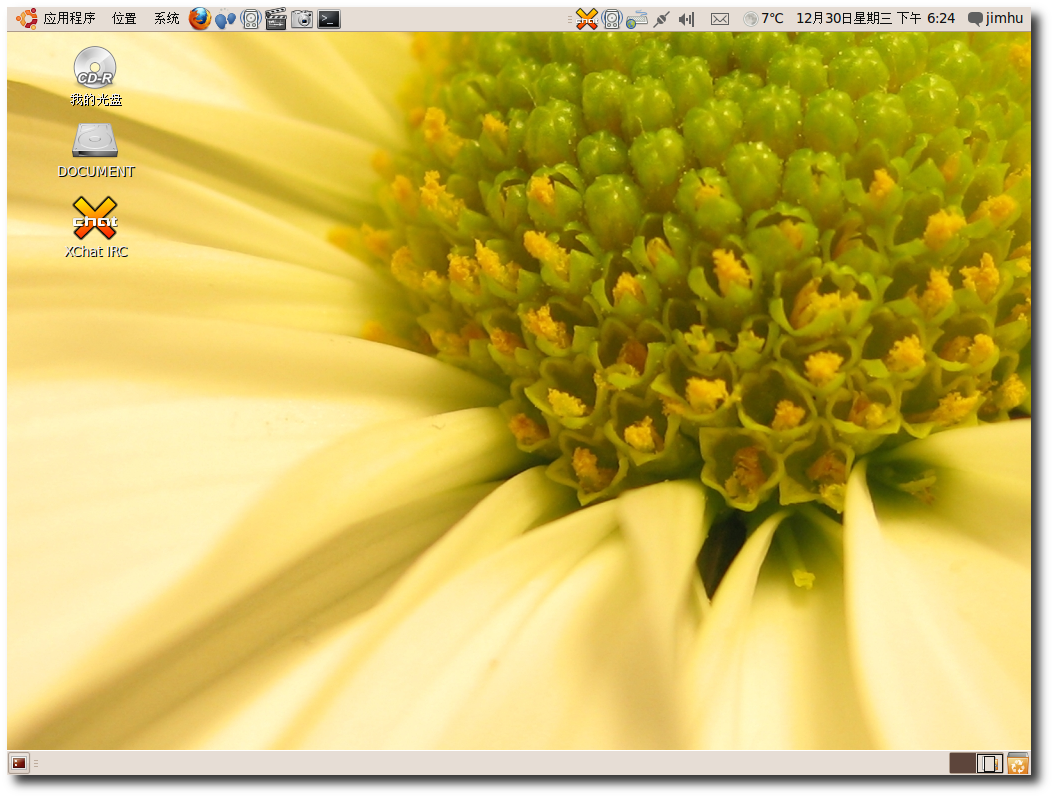1054x798 pixels.
Task: Switch to the first workspace in switcher
Action: coord(963,763)
